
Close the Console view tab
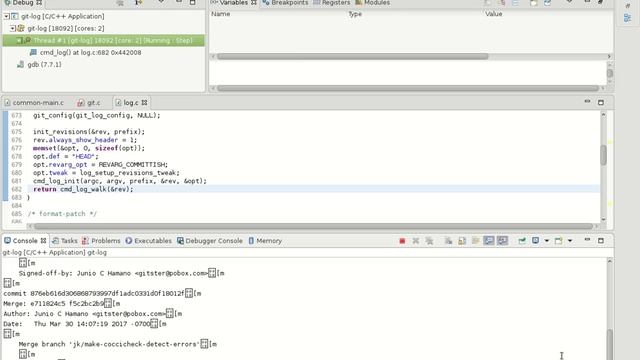(x=43, y=241)
